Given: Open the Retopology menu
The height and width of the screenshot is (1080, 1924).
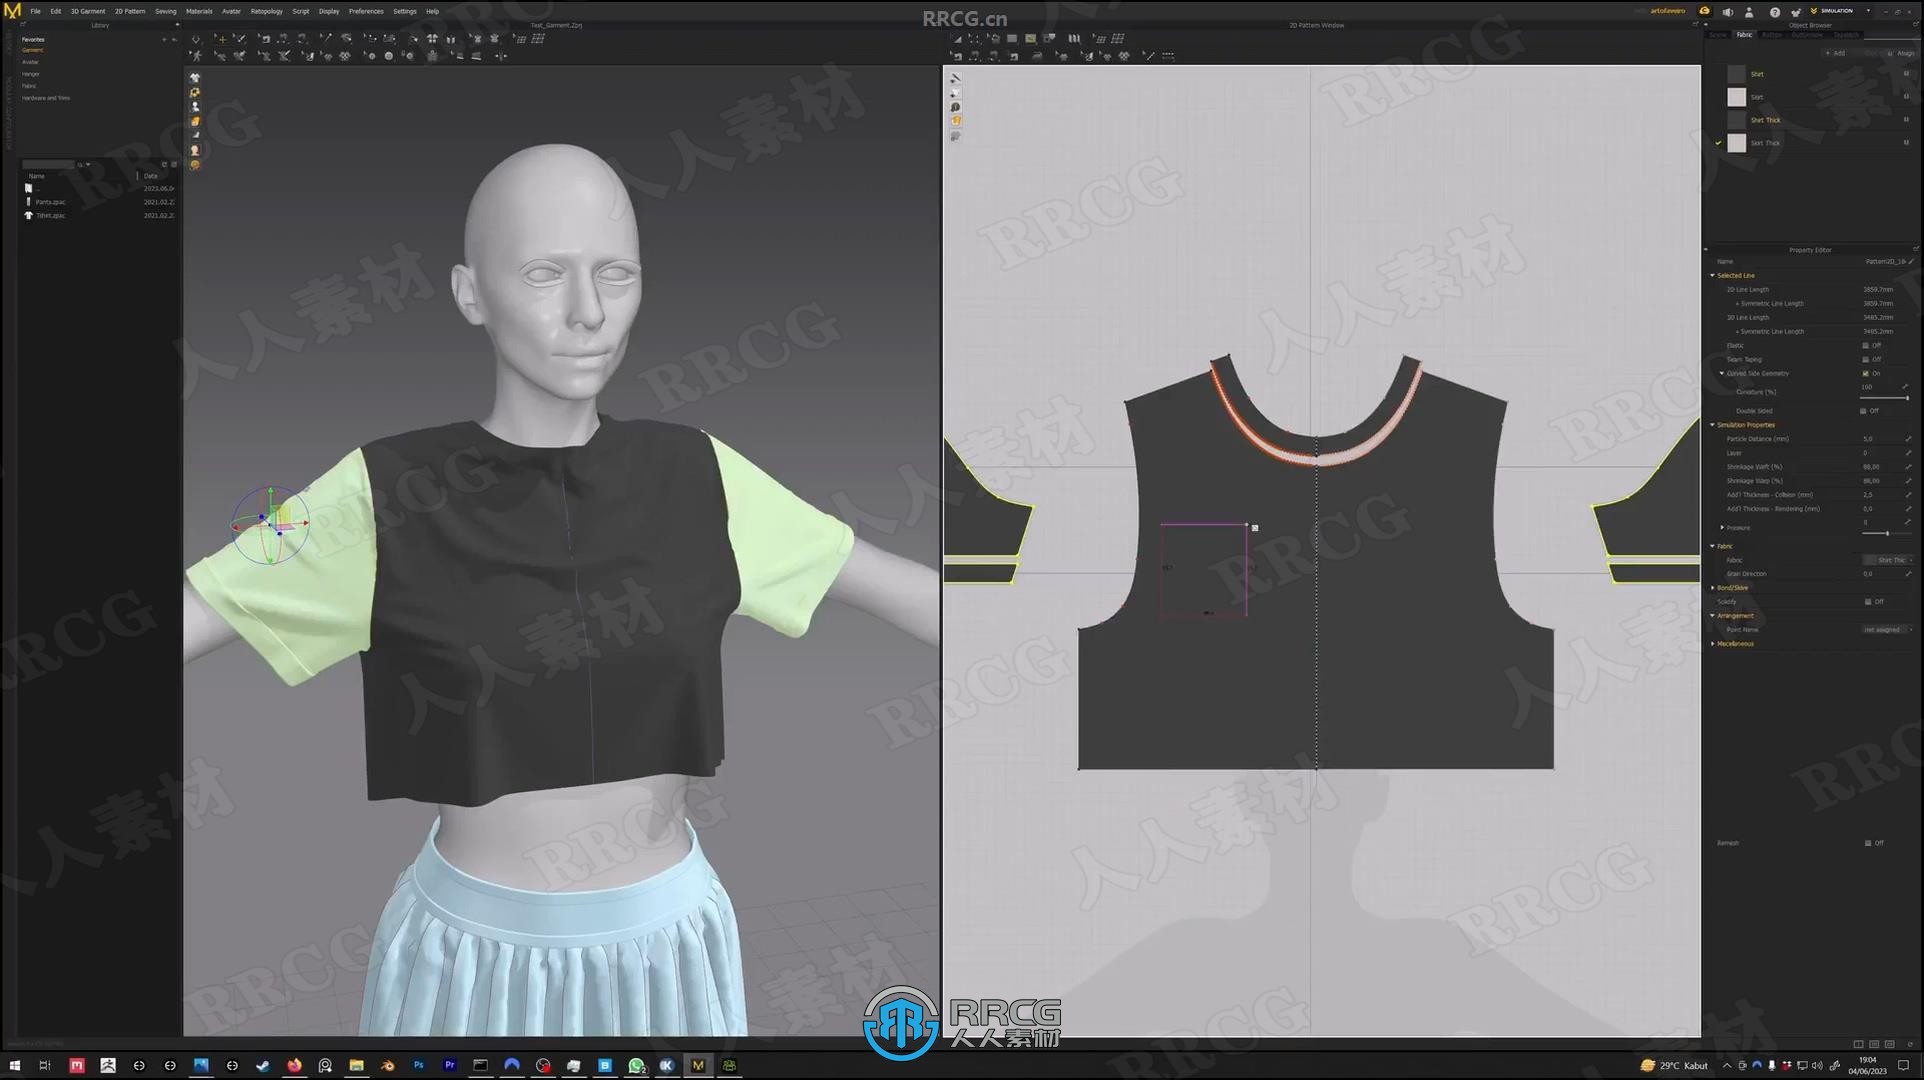Looking at the screenshot, I should (266, 11).
